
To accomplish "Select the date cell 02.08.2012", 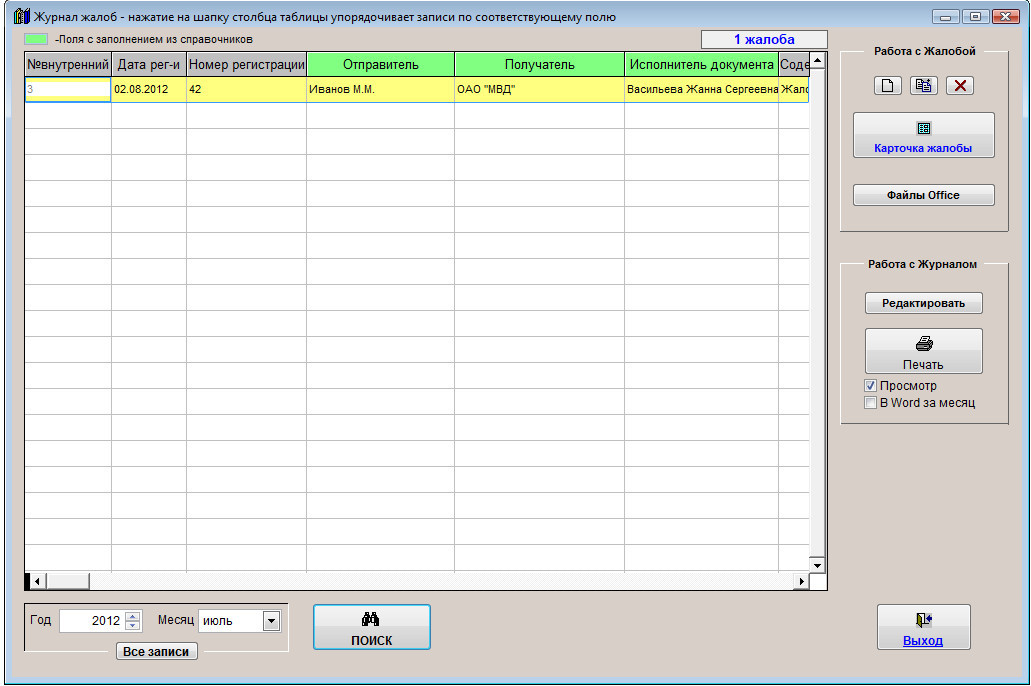I will pyautogui.click(x=149, y=89).
